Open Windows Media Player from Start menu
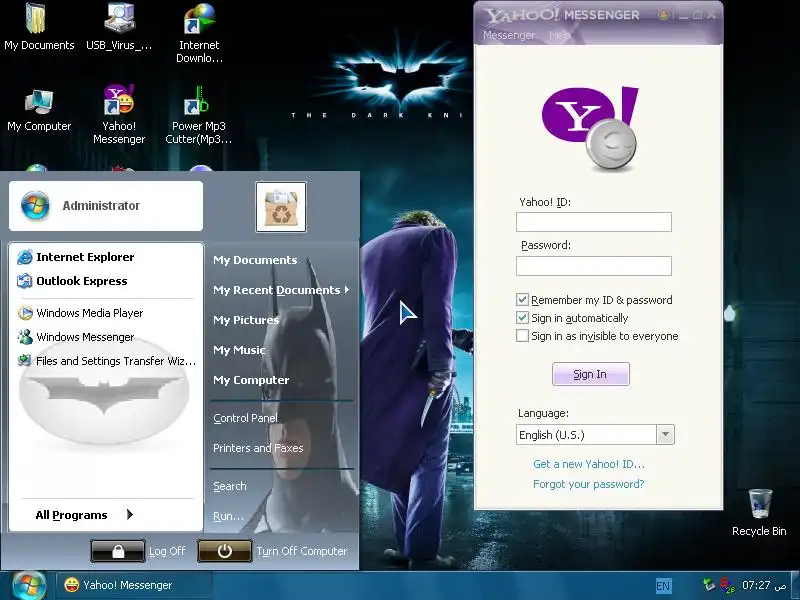The image size is (800, 600). pyautogui.click(x=89, y=313)
